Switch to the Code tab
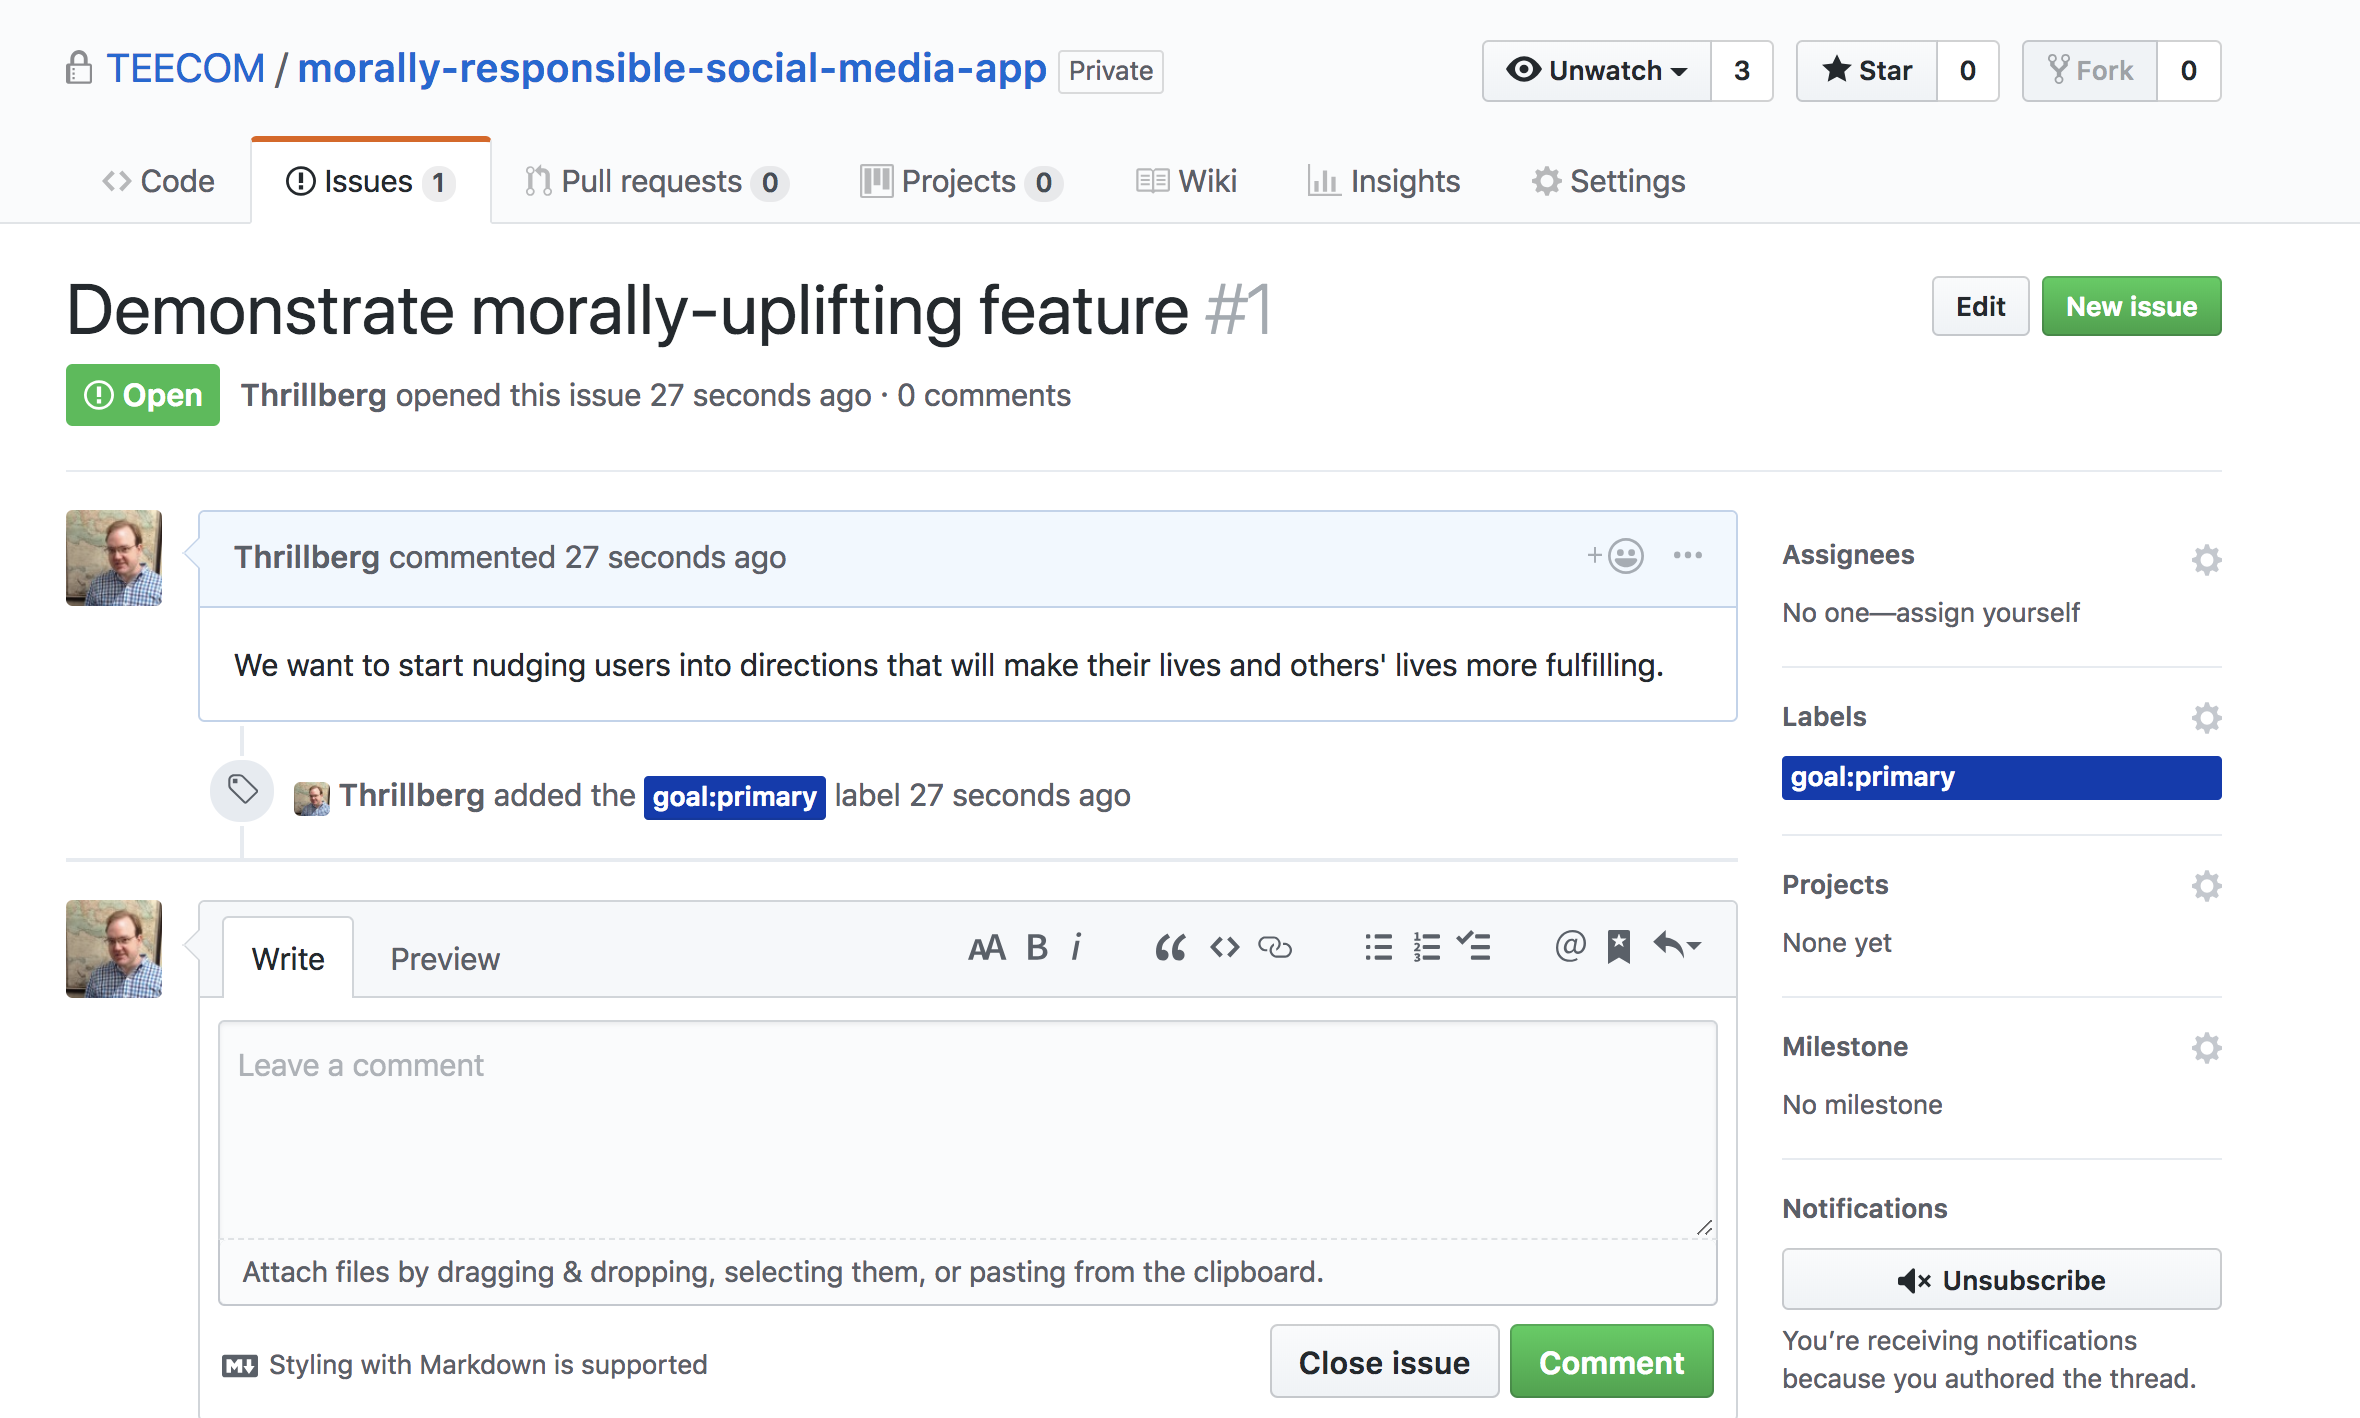This screenshot has height=1418, width=2360. point(158,181)
